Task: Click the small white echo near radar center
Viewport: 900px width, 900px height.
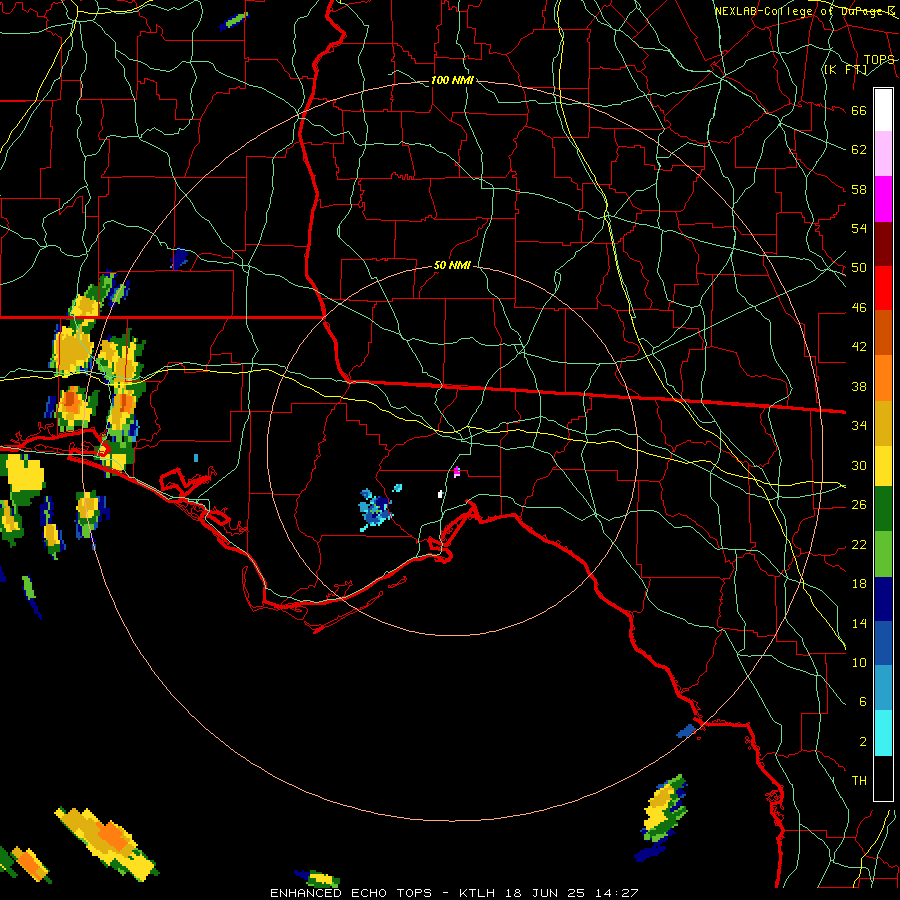Action: pos(440,494)
